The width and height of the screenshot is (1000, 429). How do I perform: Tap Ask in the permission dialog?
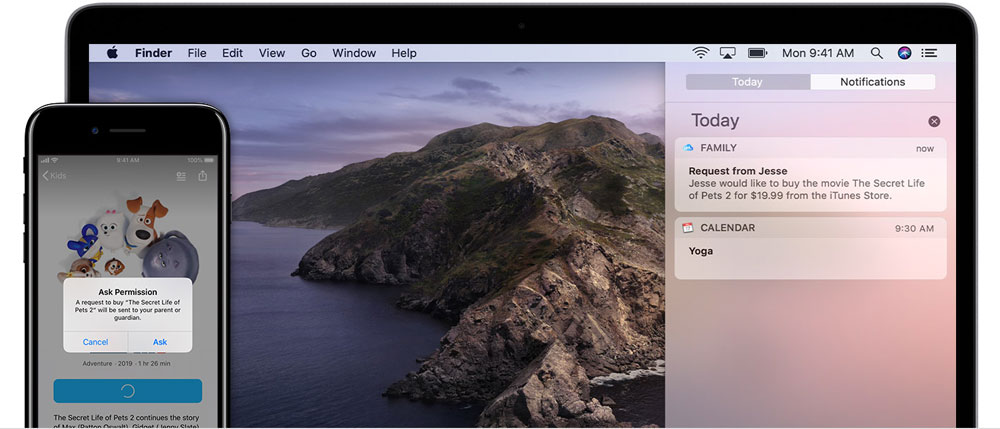pos(160,342)
